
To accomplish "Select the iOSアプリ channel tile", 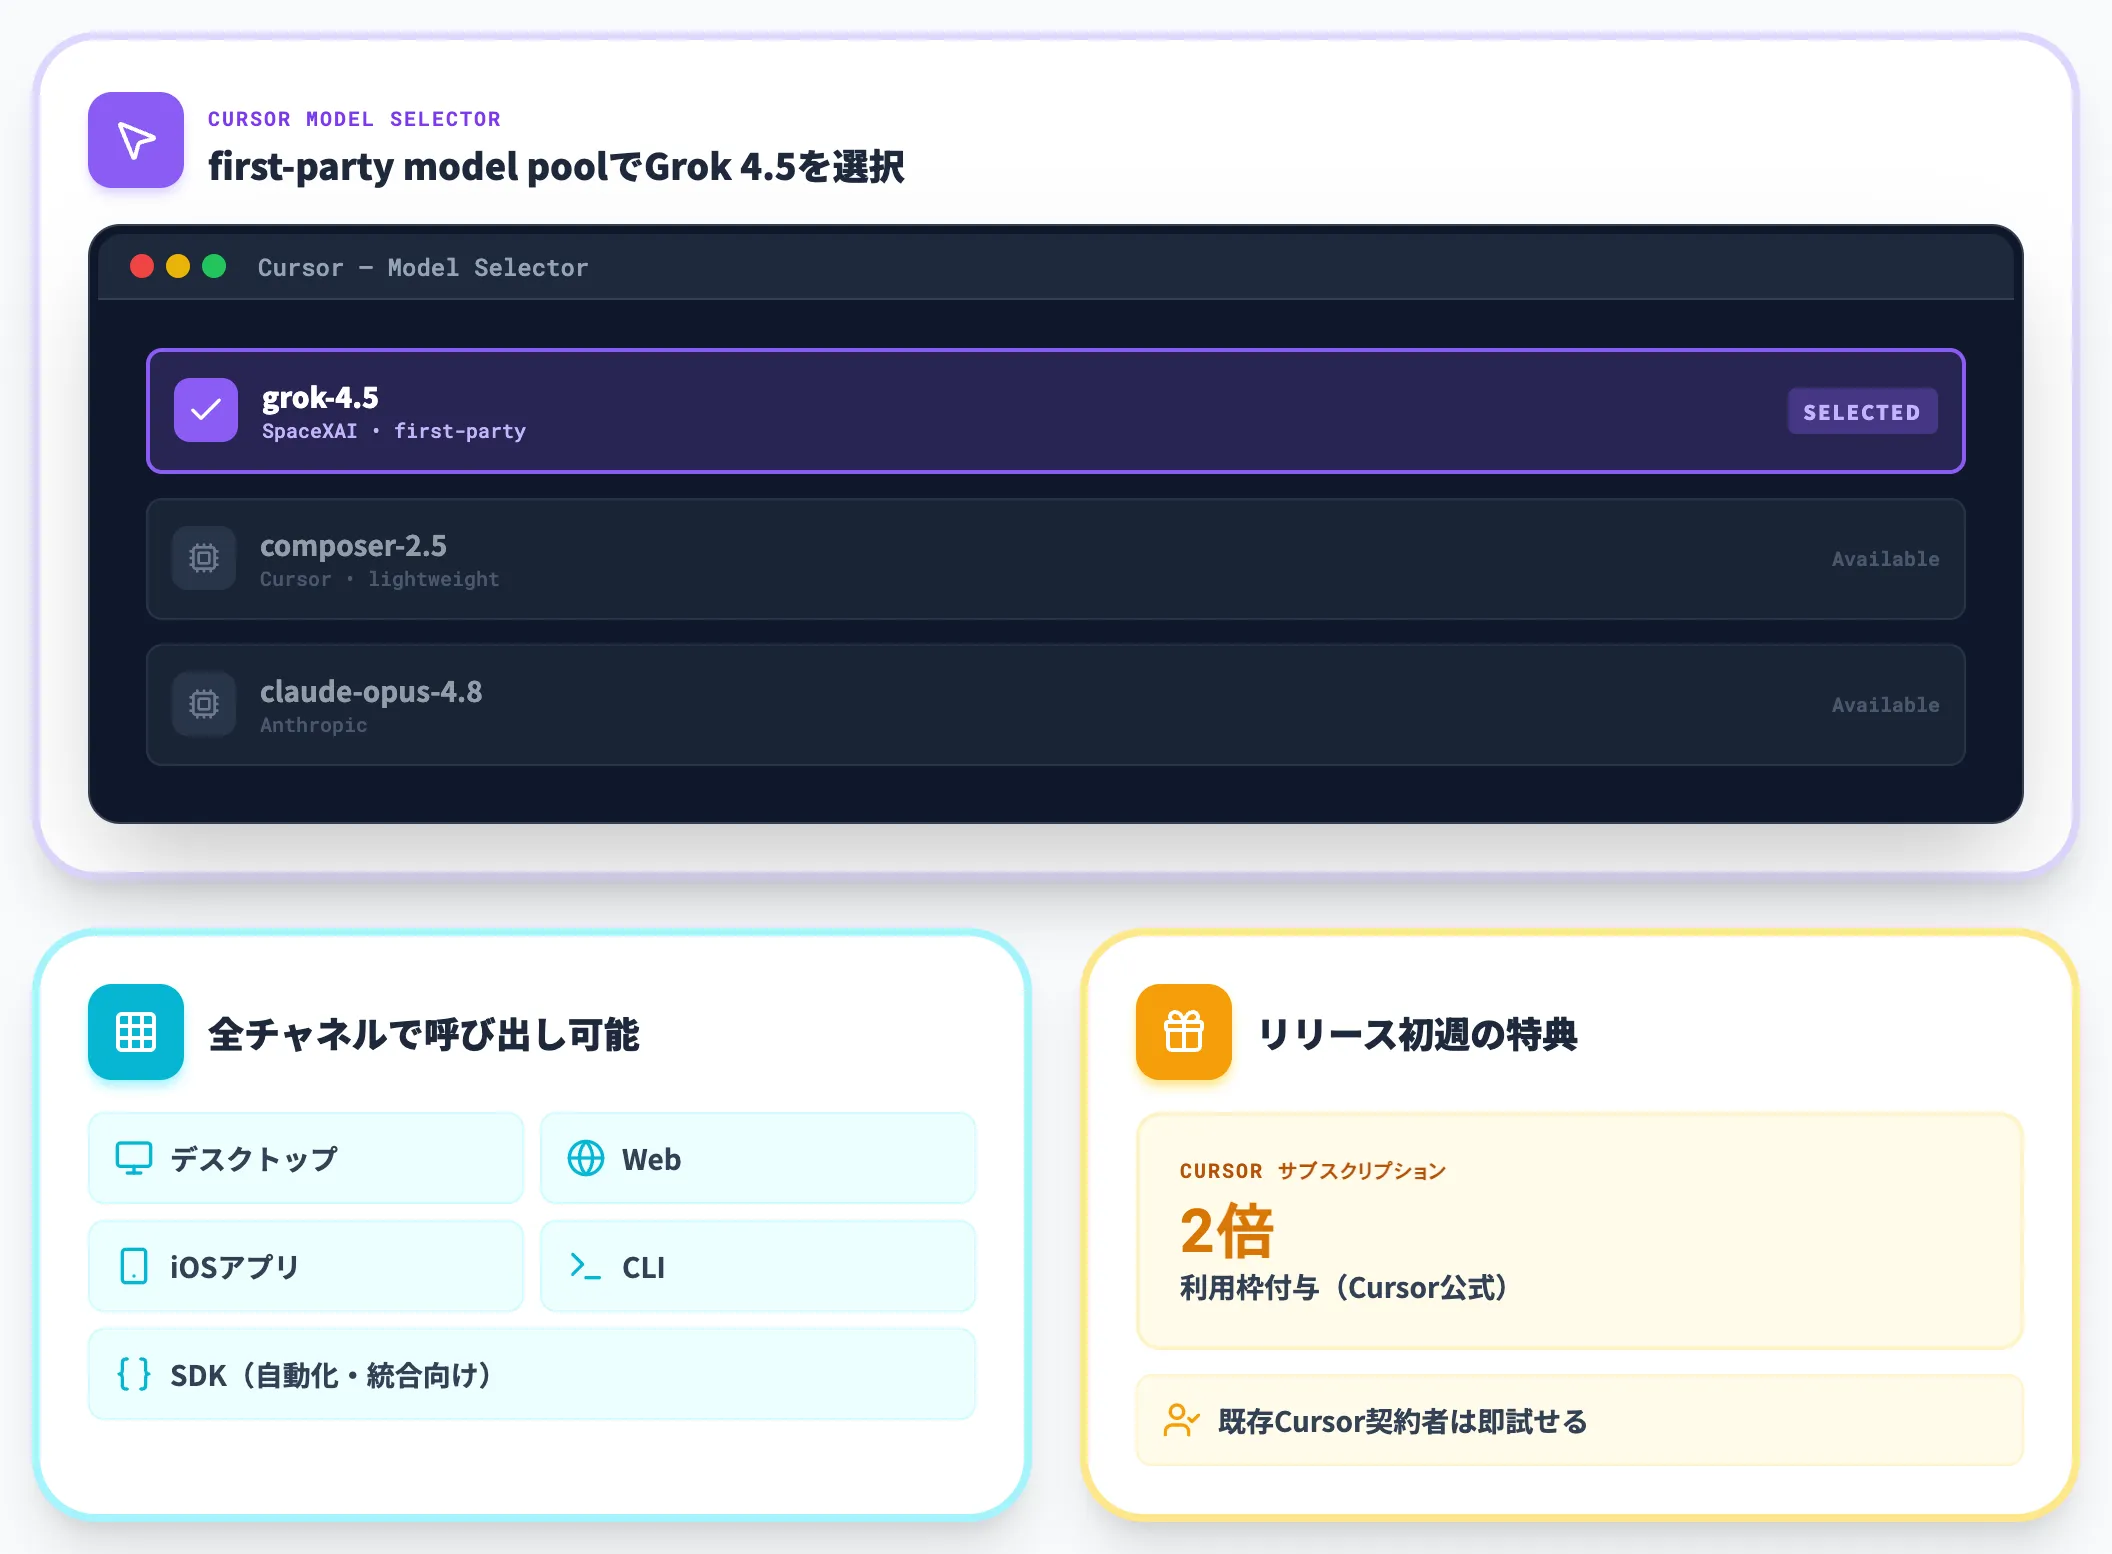I will click(x=306, y=1266).
